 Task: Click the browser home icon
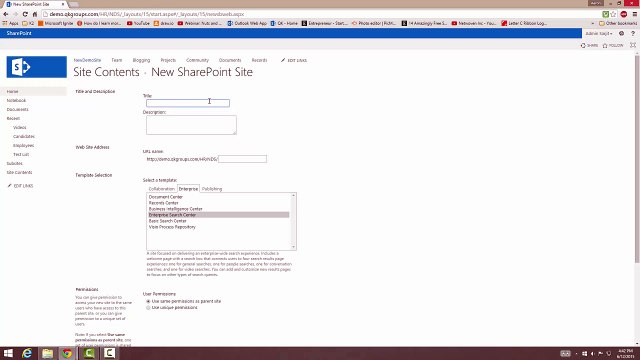(x=35, y=14)
